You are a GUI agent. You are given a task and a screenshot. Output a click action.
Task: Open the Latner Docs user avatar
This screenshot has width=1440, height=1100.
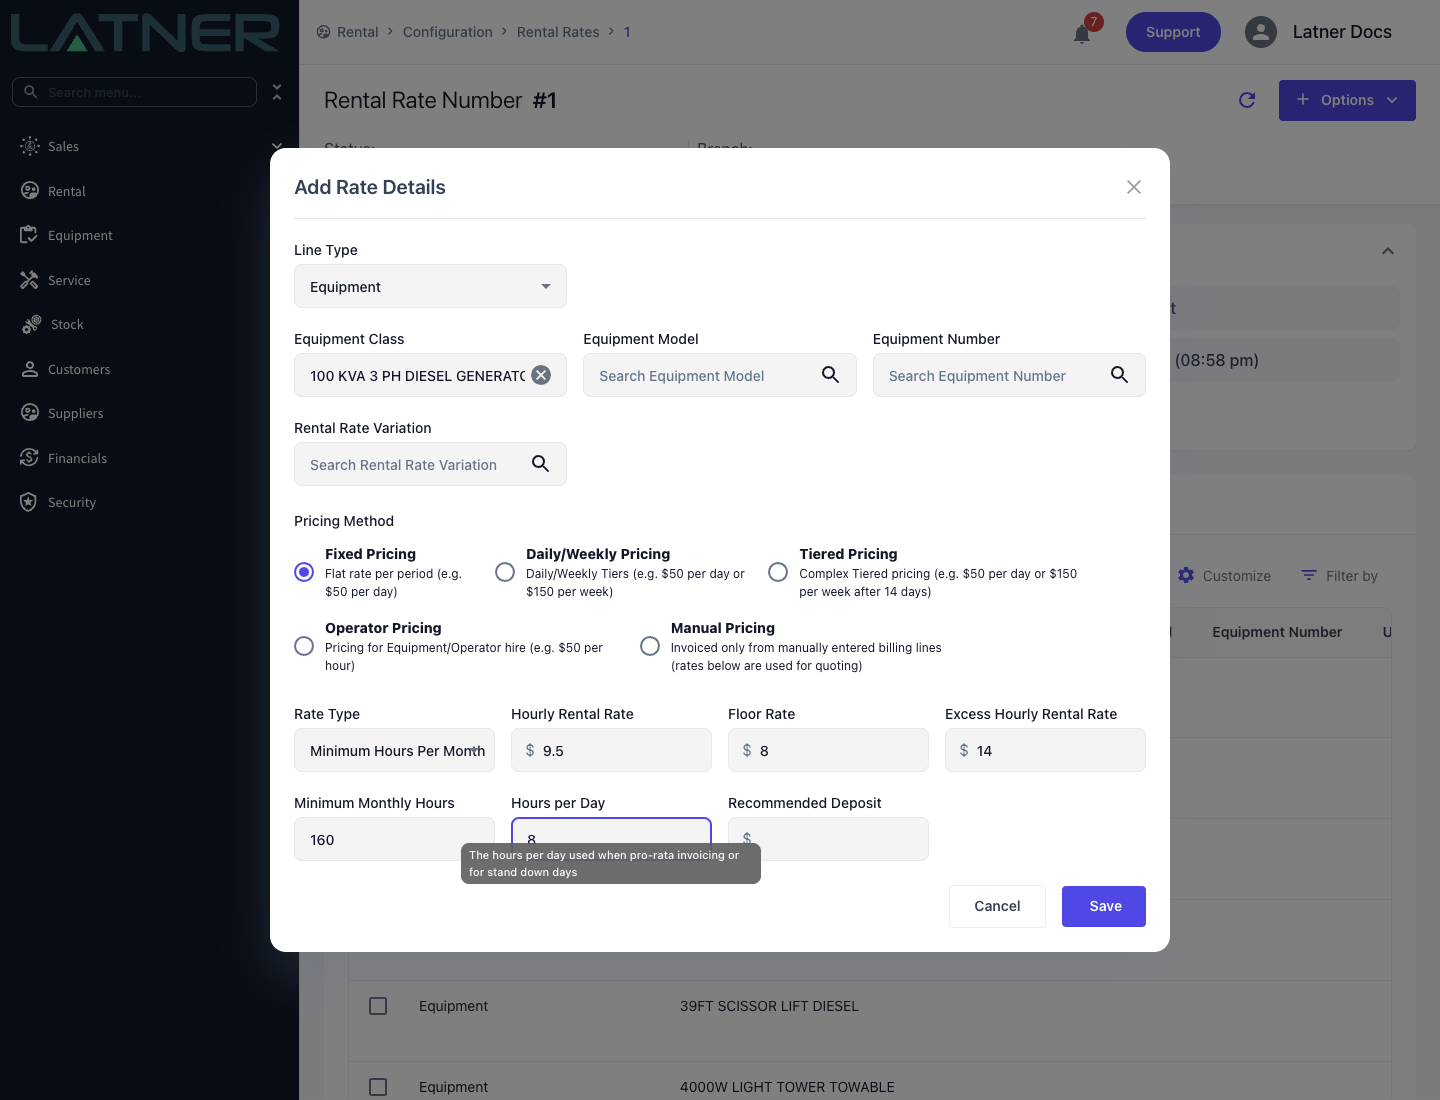click(1261, 32)
